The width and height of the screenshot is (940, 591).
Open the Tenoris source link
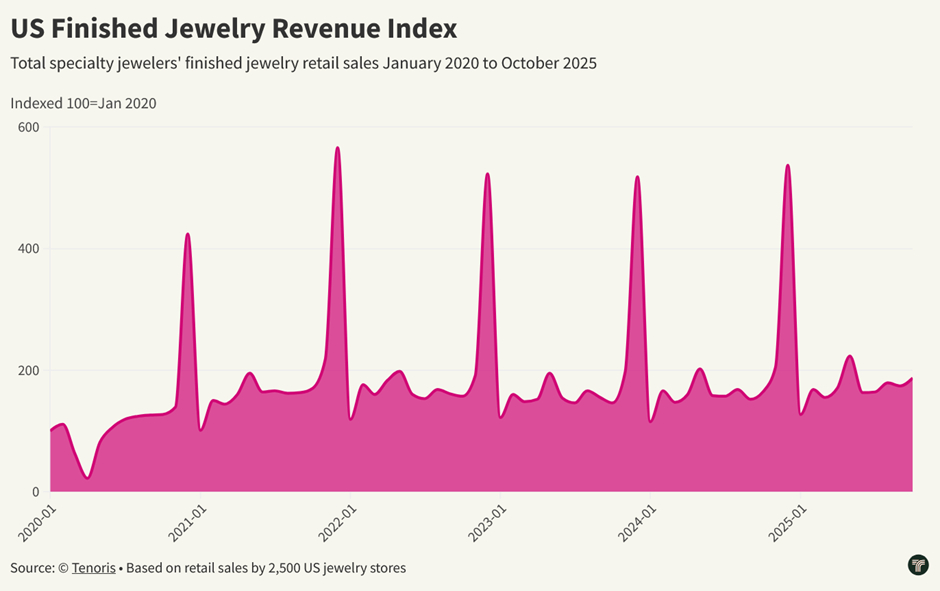click(x=93, y=568)
